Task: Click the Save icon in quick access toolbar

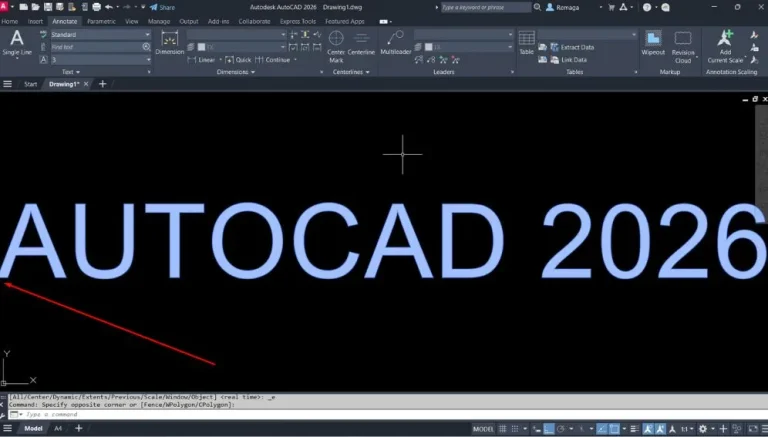Action: [48, 7]
